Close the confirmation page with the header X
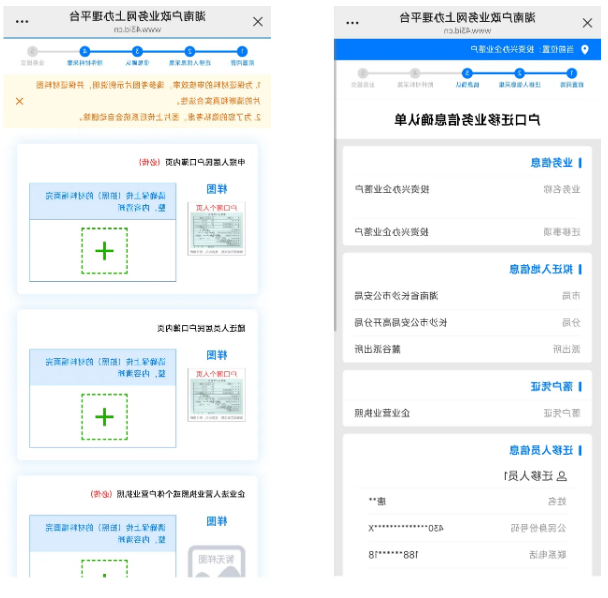This screenshot has height=598, width=608. [587, 23]
